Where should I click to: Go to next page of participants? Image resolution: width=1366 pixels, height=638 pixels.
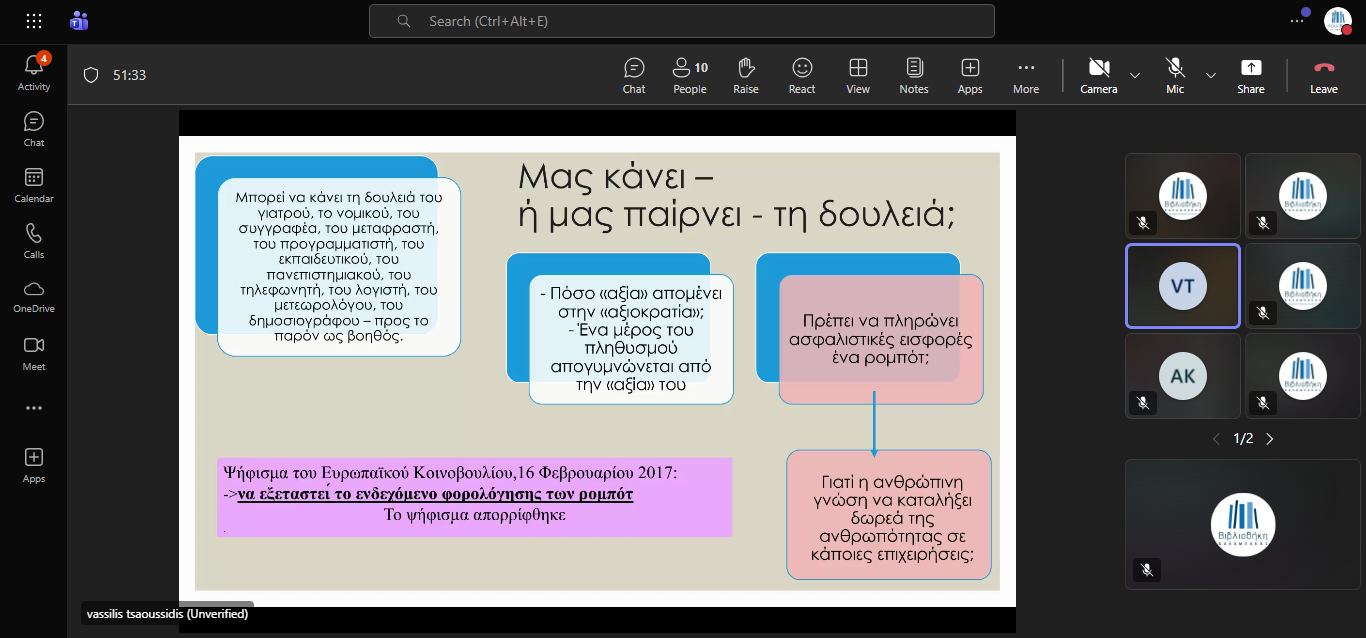point(1270,439)
